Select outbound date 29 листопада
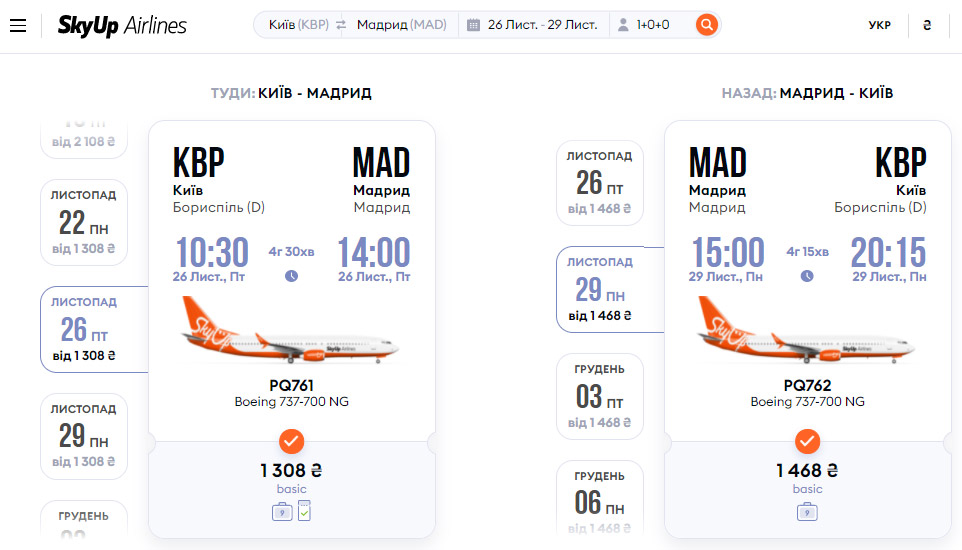The height and width of the screenshot is (550, 962). click(83, 436)
